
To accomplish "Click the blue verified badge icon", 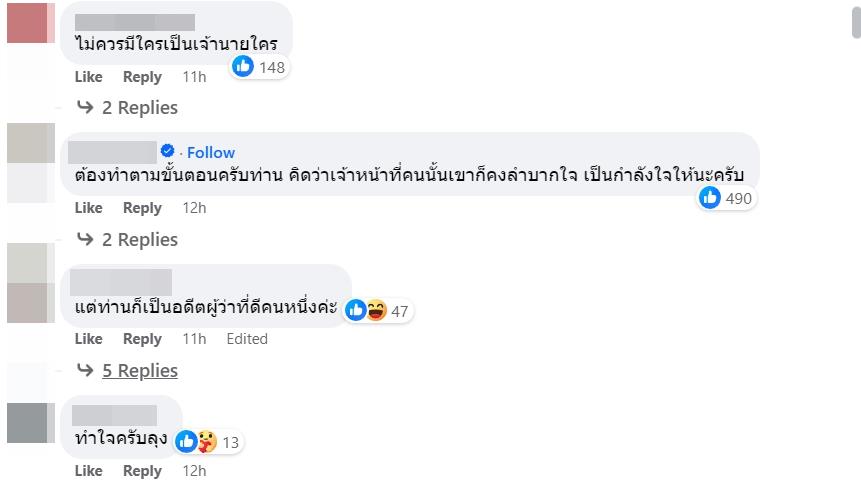I will point(169,152).
